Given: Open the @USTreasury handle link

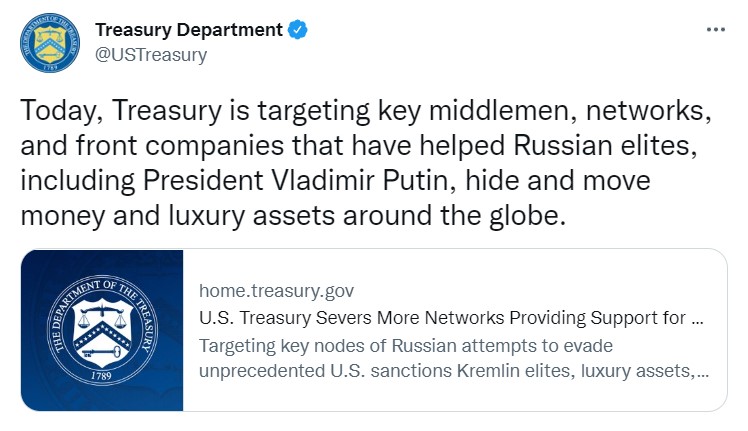Looking at the screenshot, I should point(151,55).
